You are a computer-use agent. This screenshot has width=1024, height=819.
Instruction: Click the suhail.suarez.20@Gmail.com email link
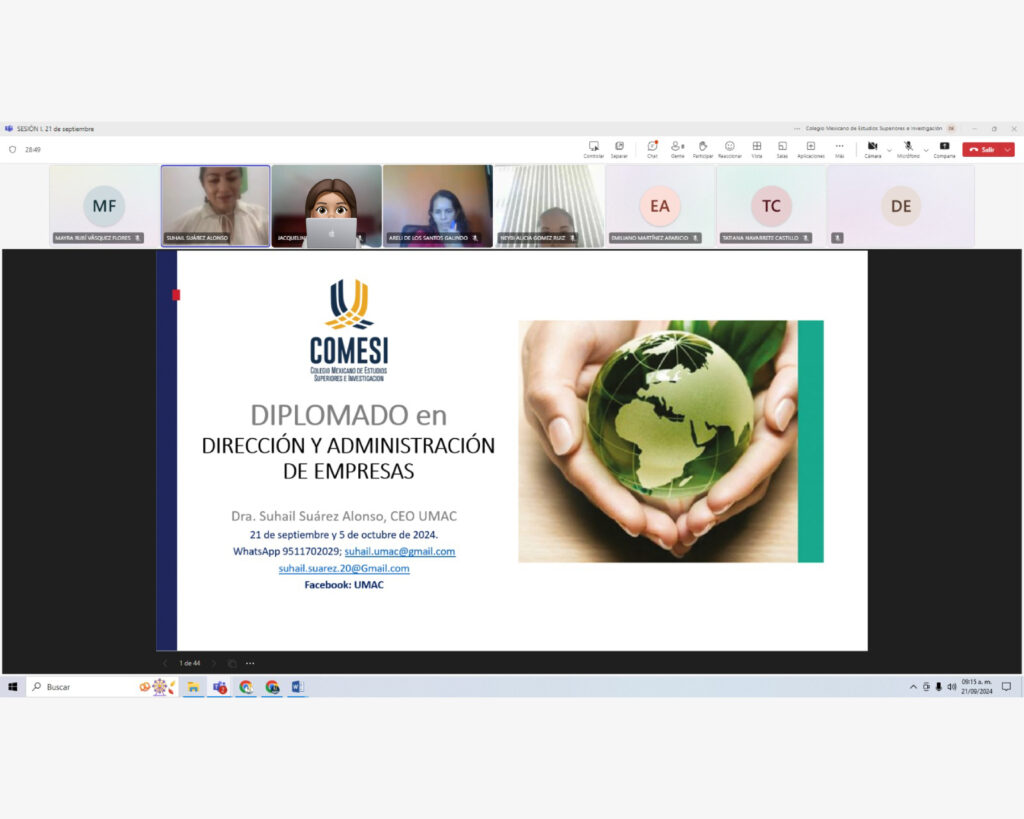pos(344,568)
